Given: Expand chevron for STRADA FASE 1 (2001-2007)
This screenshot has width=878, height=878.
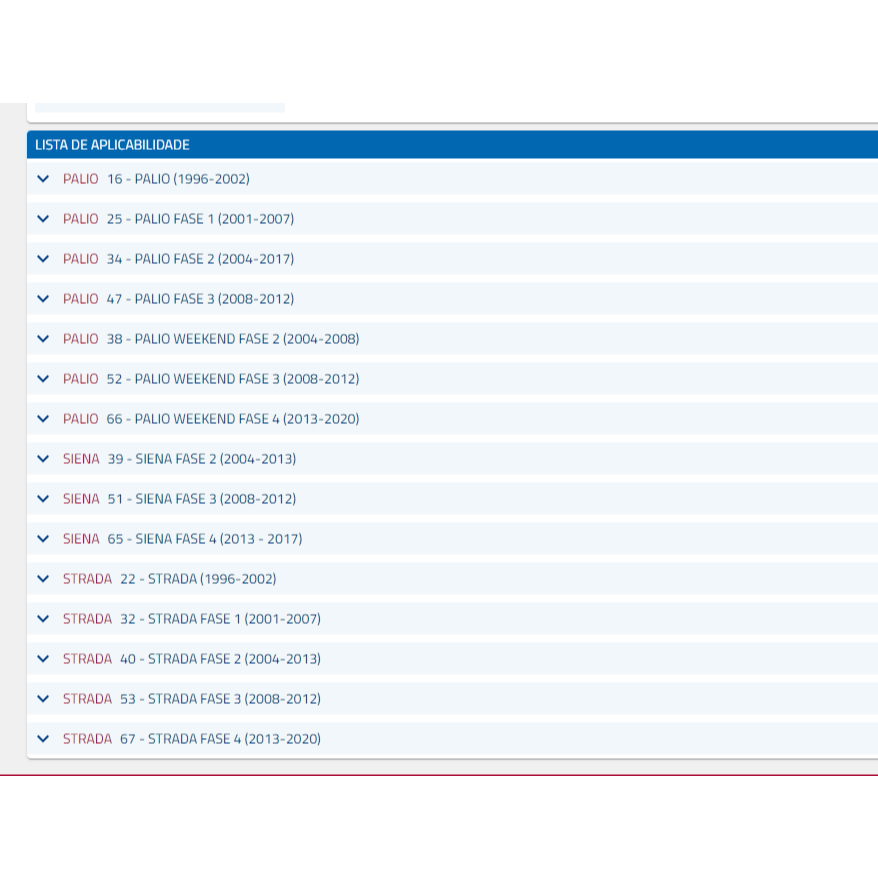Looking at the screenshot, I should (x=43, y=619).
